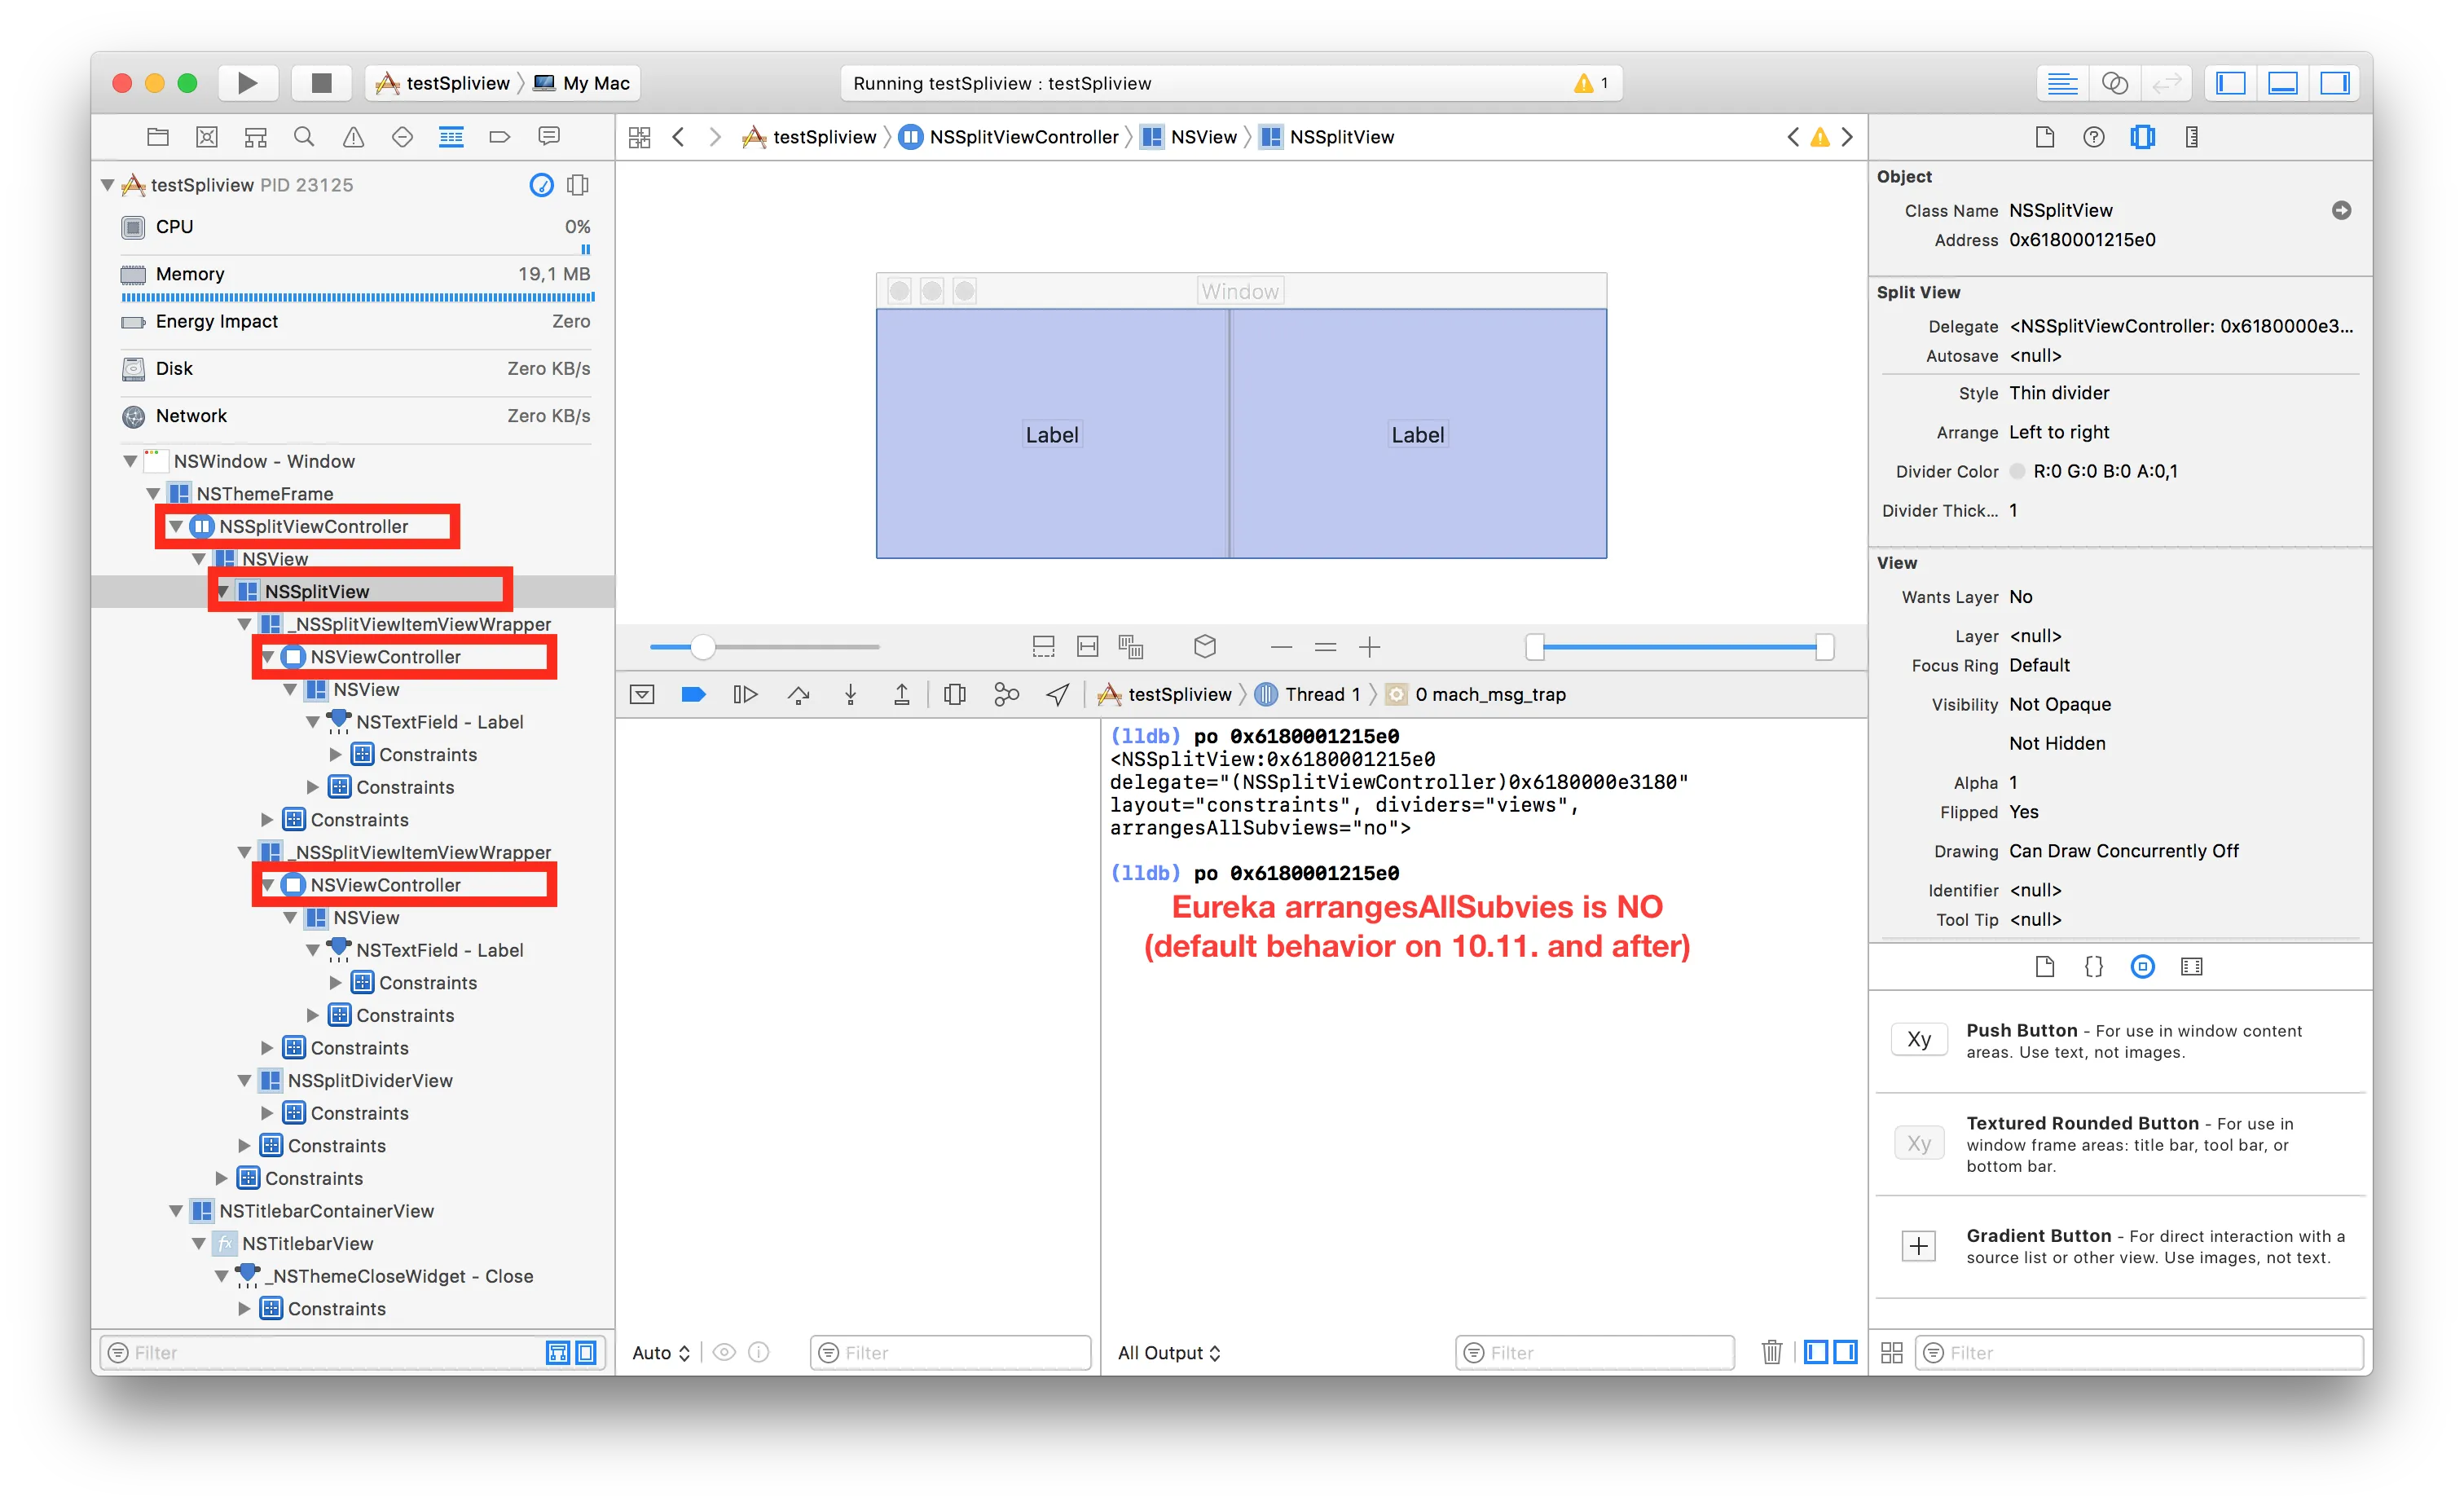Image resolution: width=2464 pixels, height=1506 pixels.
Task: Collapse the NSSplitViewController tree node
Action: point(176,526)
